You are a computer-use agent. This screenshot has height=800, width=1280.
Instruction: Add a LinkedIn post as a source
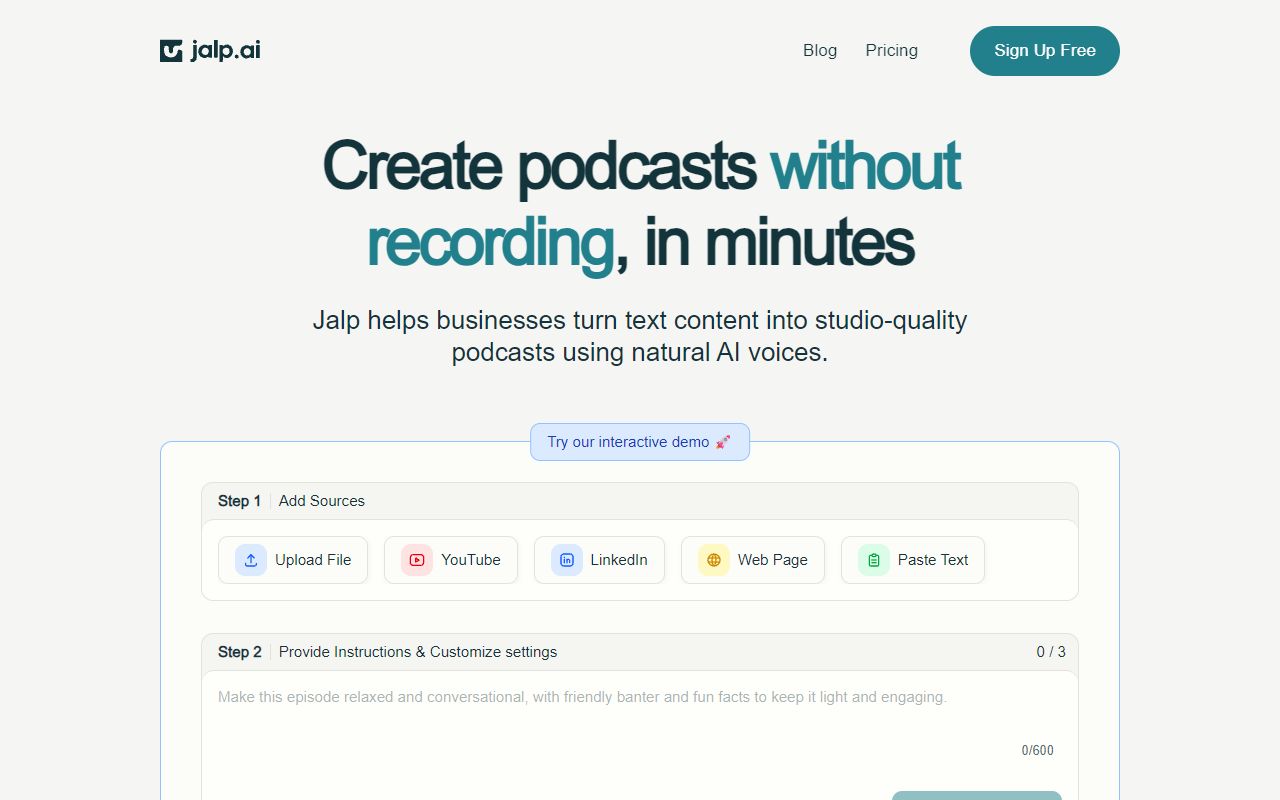pos(599,560)
